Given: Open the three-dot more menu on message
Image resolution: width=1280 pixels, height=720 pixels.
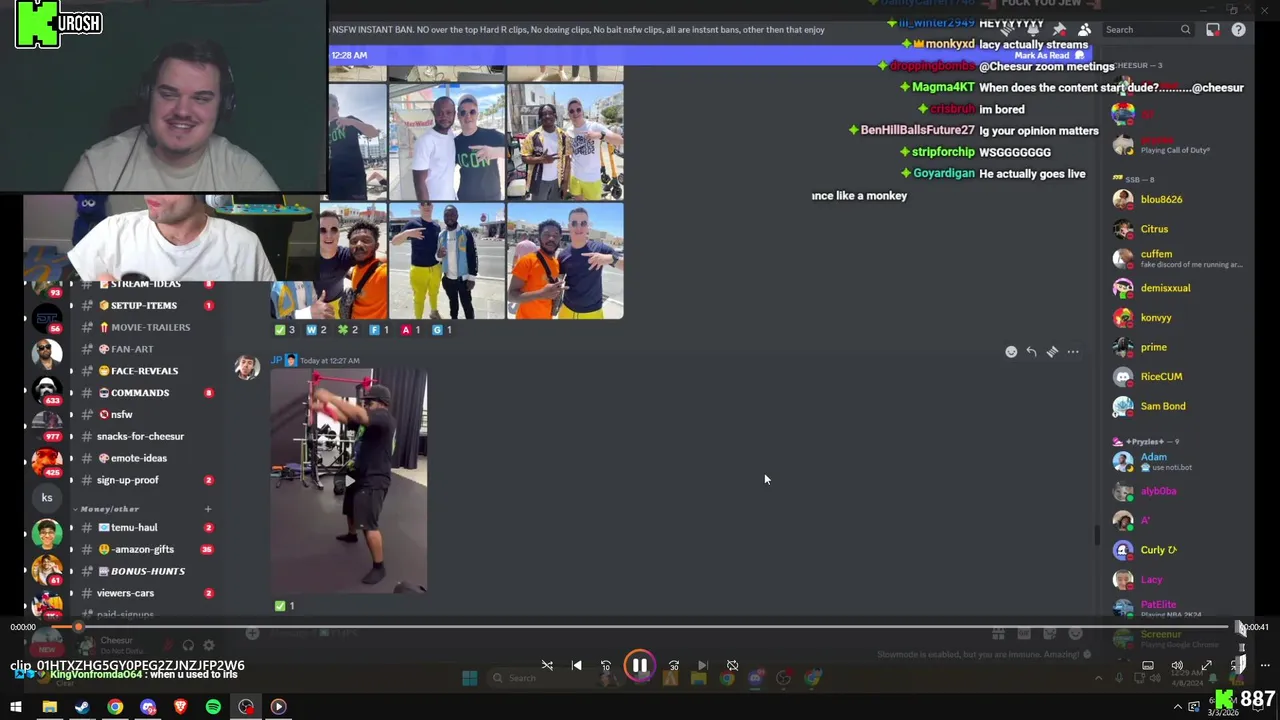Looking at the screenshot, I should (x=1073, y=352).
